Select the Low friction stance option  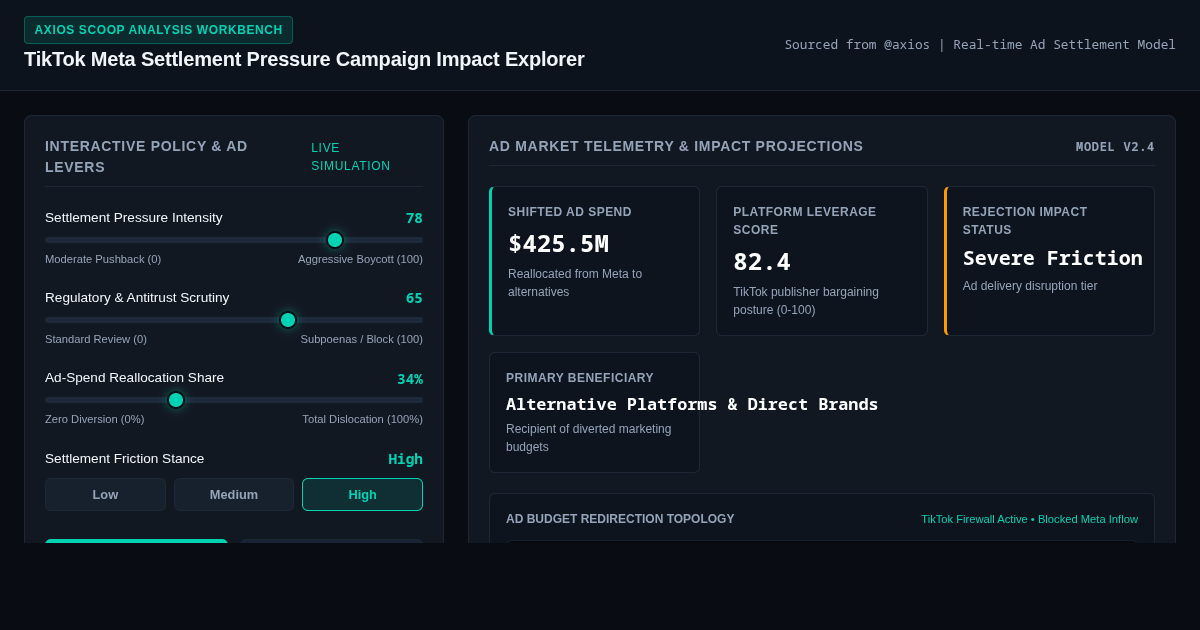(105, 494)
